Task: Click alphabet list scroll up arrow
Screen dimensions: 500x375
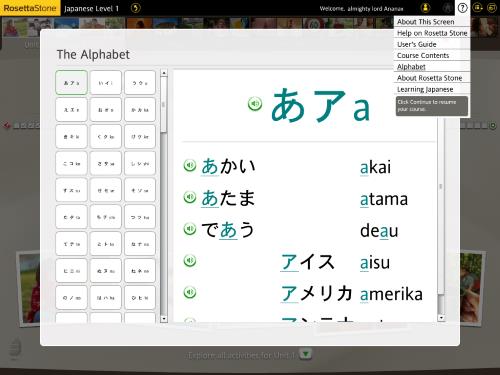Action: (164, 73)
